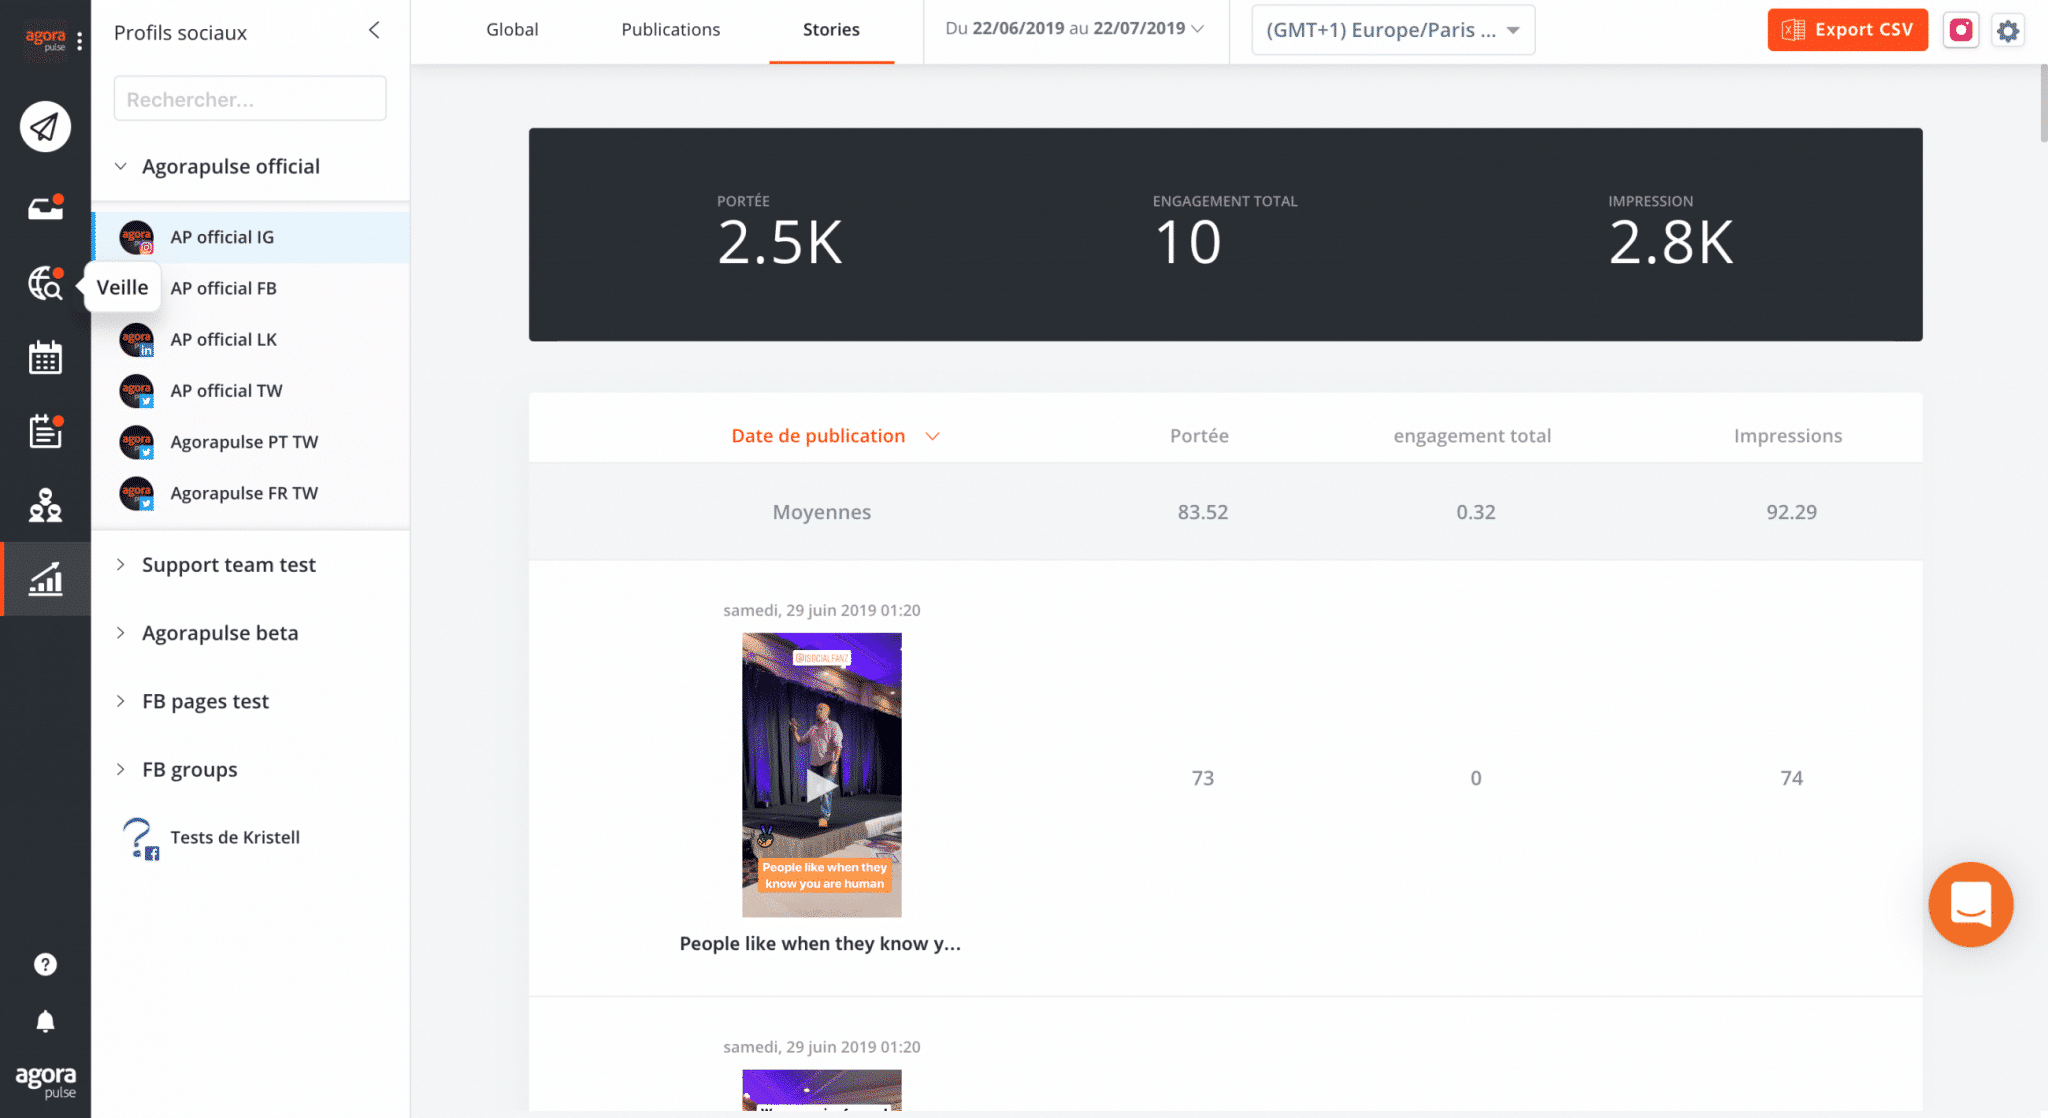This screenshot has height=1118, width=2048.
Task: Open the publishing calendar icon
Action: coord(45,357)
